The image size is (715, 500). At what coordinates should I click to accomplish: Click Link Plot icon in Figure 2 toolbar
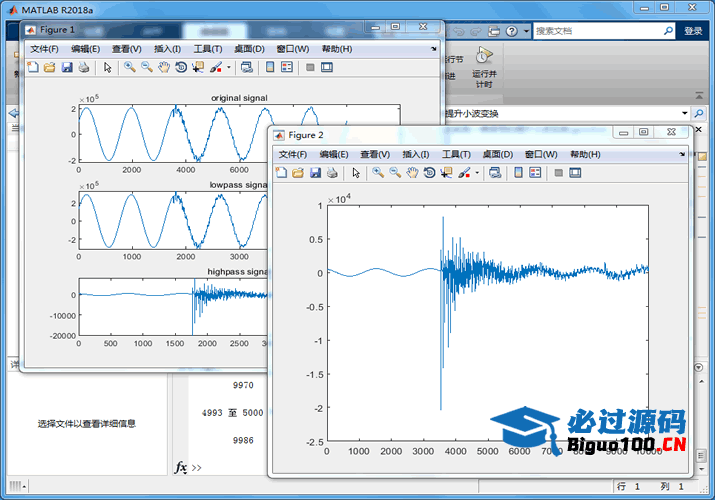click(495, 173)
